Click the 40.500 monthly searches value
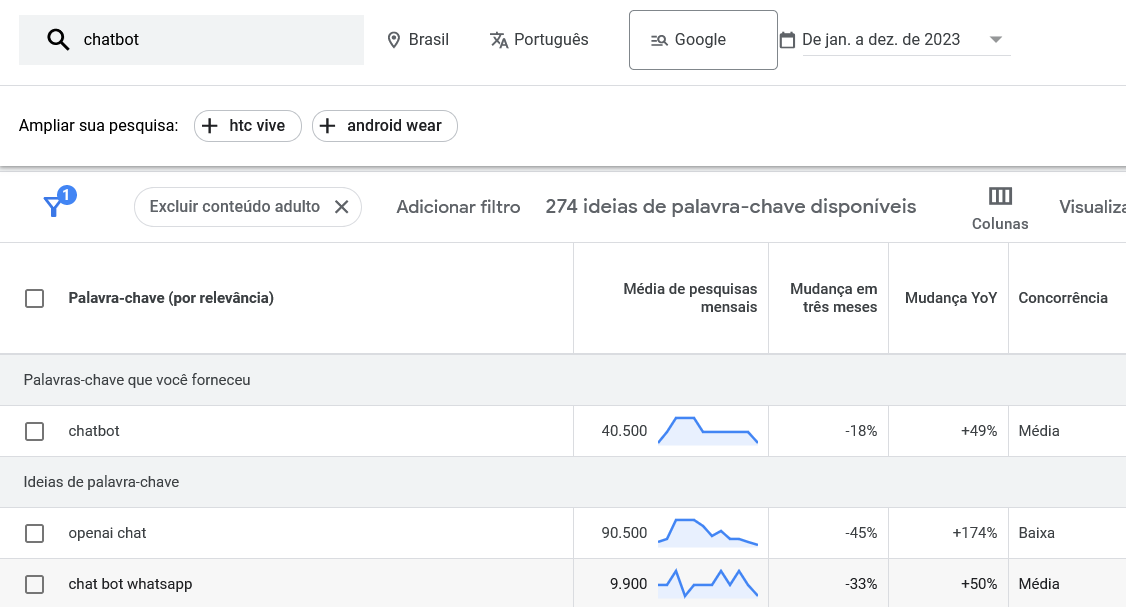Viewport: 1126px width, 607px height. click(624, 431)
